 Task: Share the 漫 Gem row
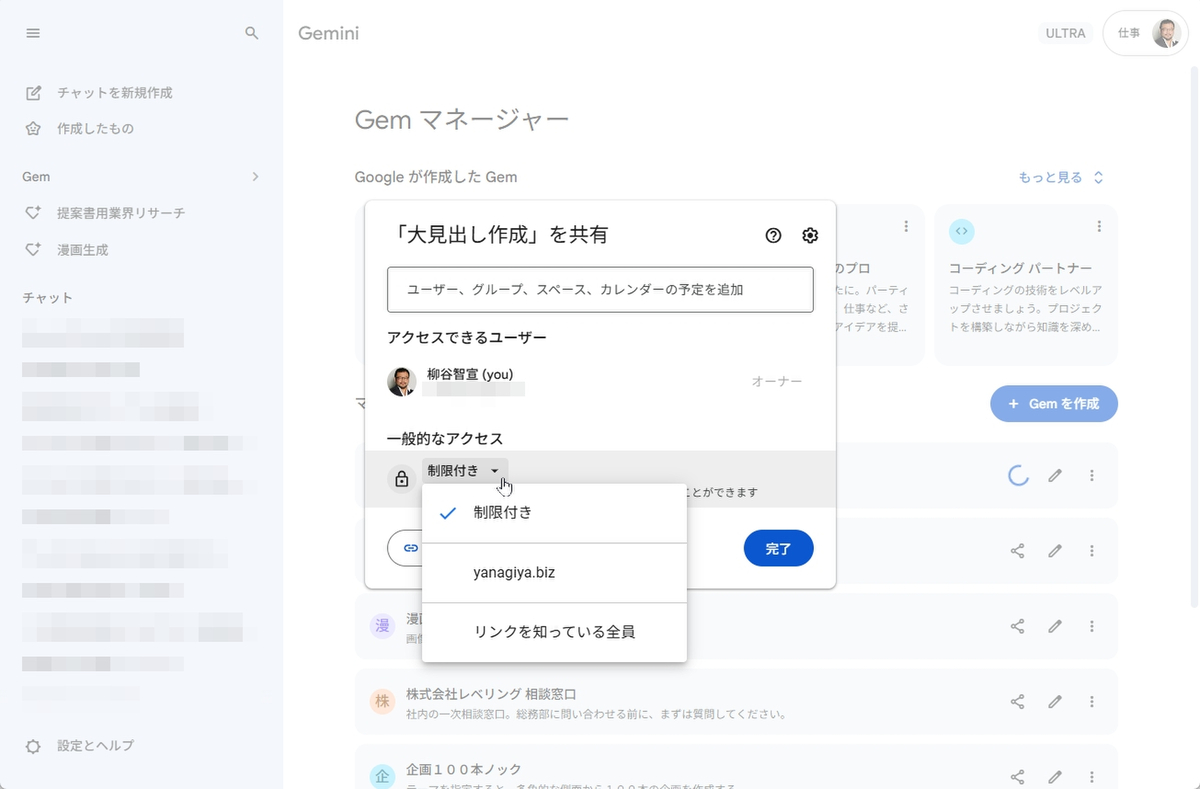click(1017, 627)
